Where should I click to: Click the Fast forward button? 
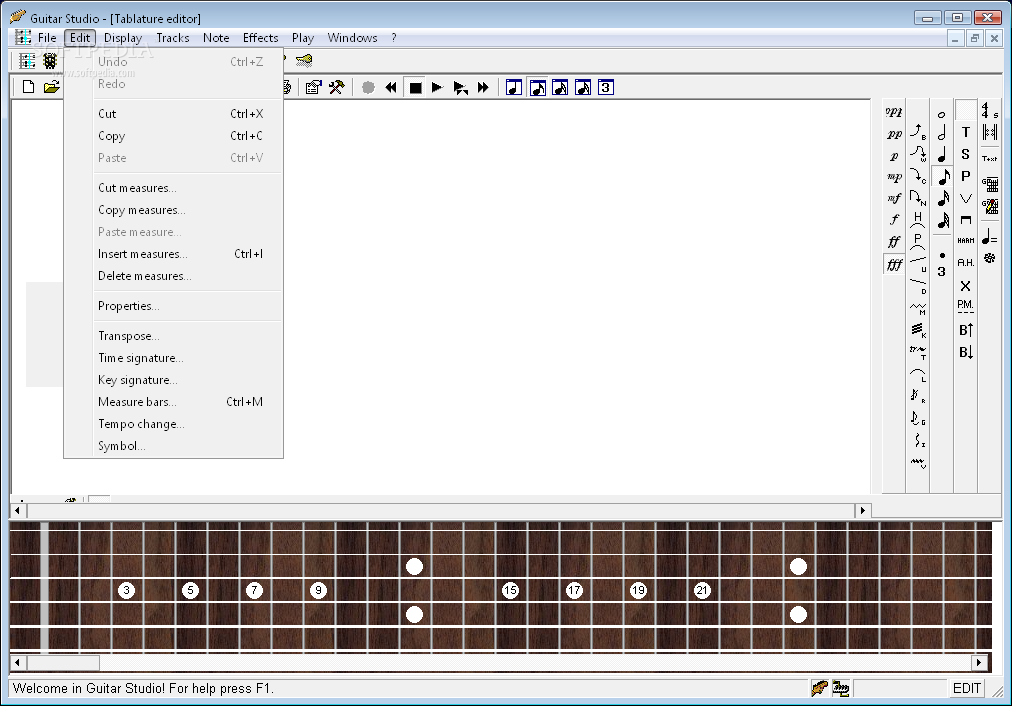(x=483, y=88)
